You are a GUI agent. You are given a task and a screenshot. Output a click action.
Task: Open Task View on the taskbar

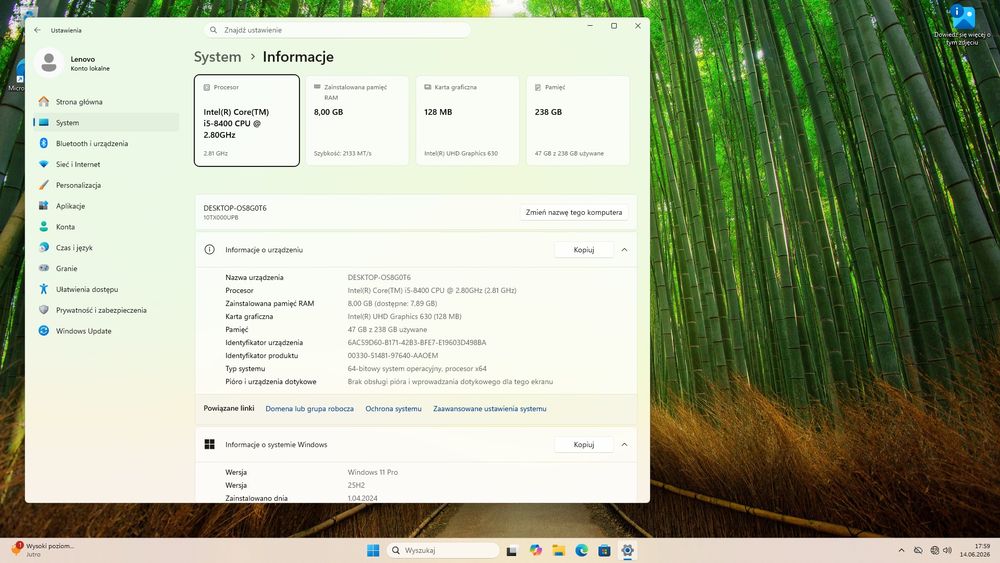point(511,551)
